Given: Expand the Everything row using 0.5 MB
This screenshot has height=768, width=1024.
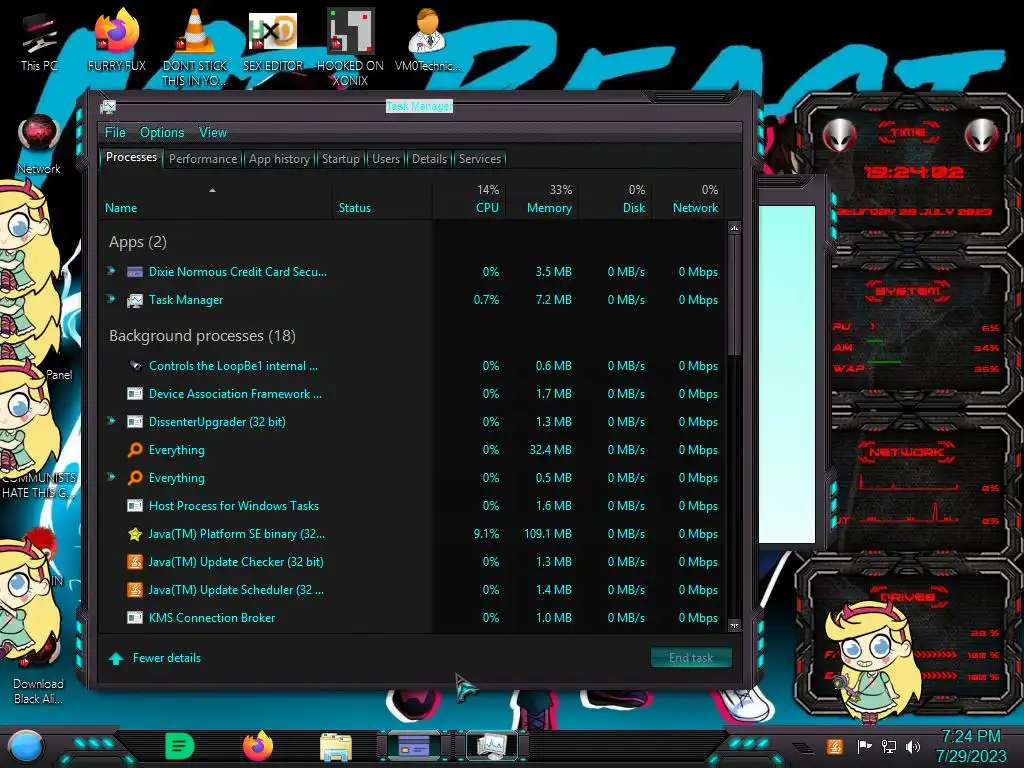Looking at the screenshot, I should tap(112, 477).
